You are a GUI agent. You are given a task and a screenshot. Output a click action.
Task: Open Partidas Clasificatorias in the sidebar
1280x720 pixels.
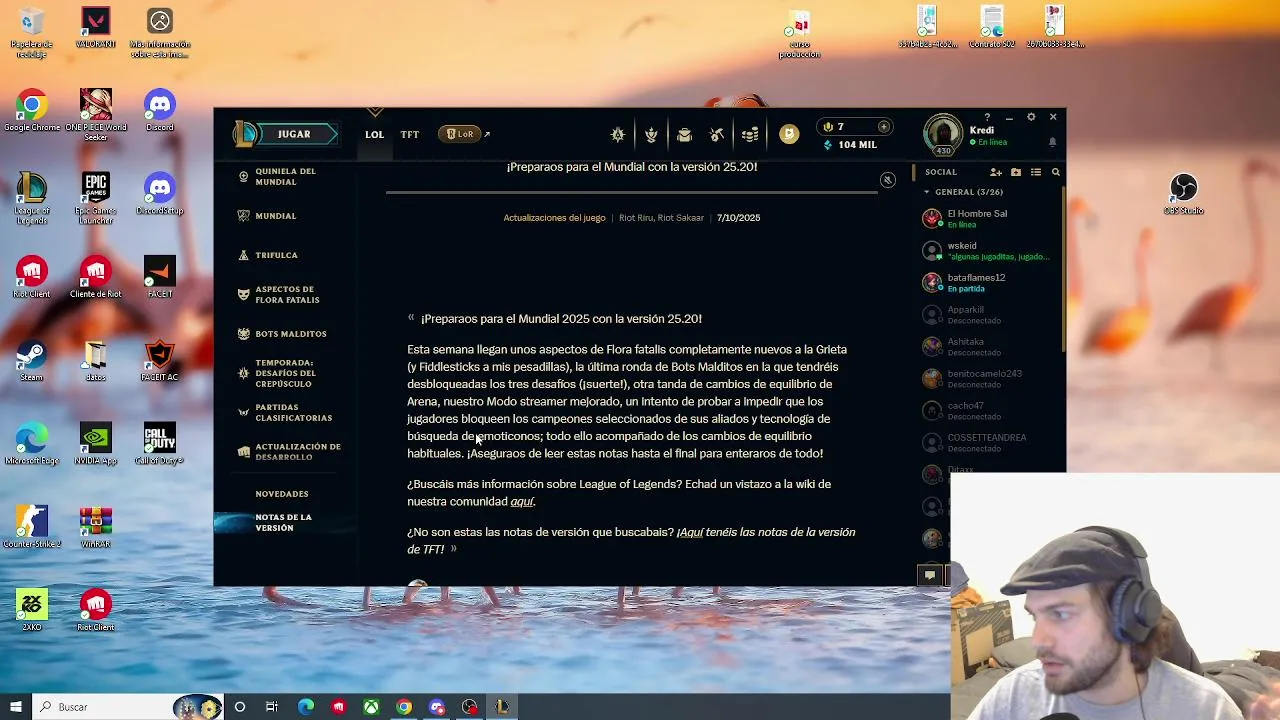coord(293,413)
